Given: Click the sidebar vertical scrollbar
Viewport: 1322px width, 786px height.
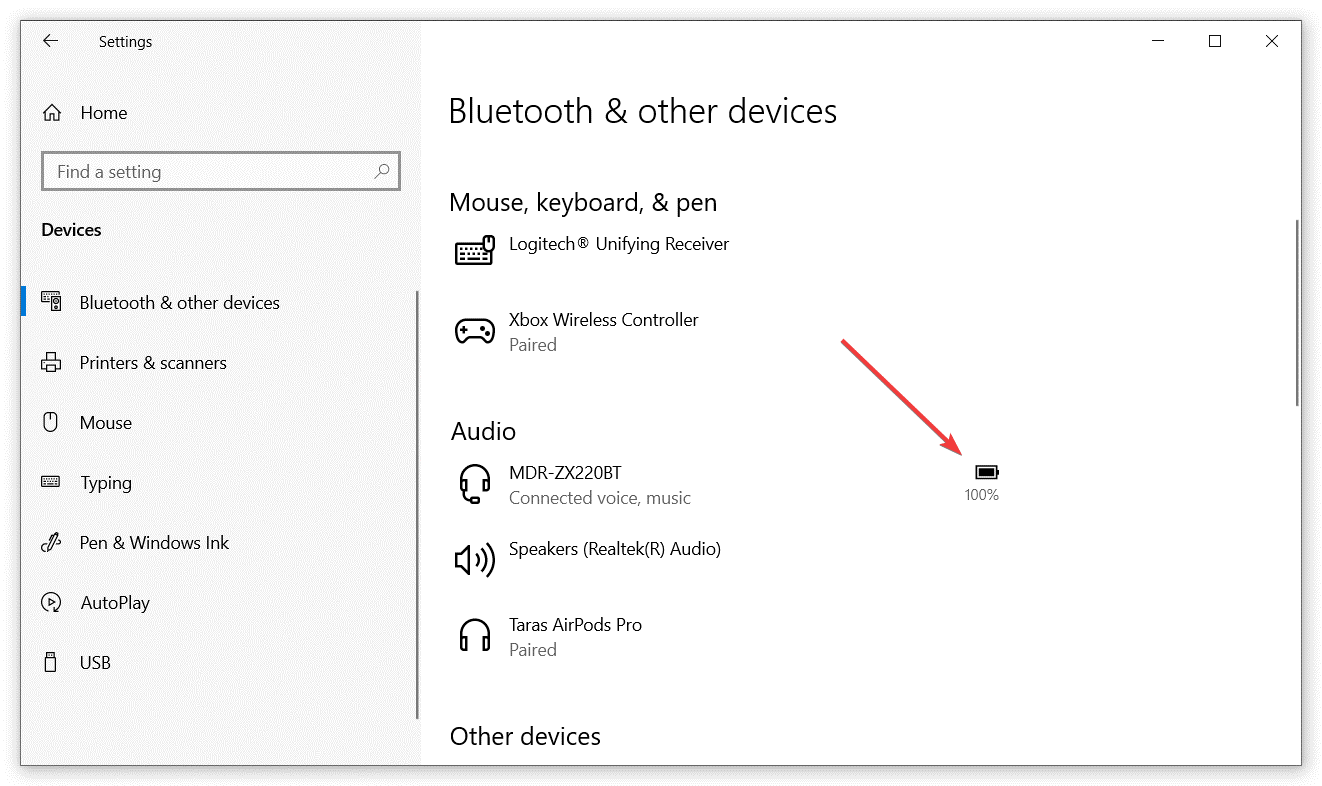Looking at the screenshot, I should click(x=418, y=505).
